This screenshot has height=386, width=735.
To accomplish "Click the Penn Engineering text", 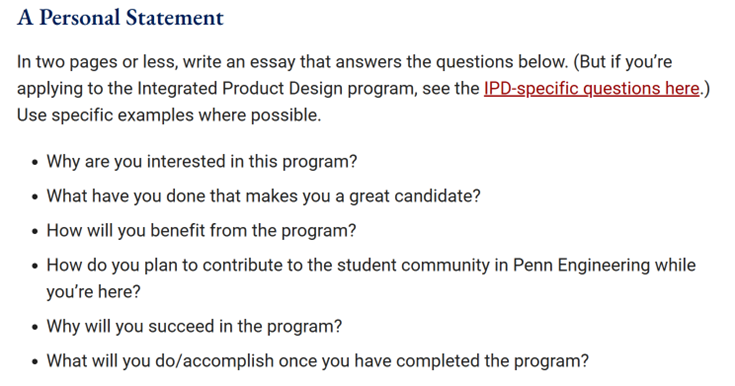I will point(581,265).
